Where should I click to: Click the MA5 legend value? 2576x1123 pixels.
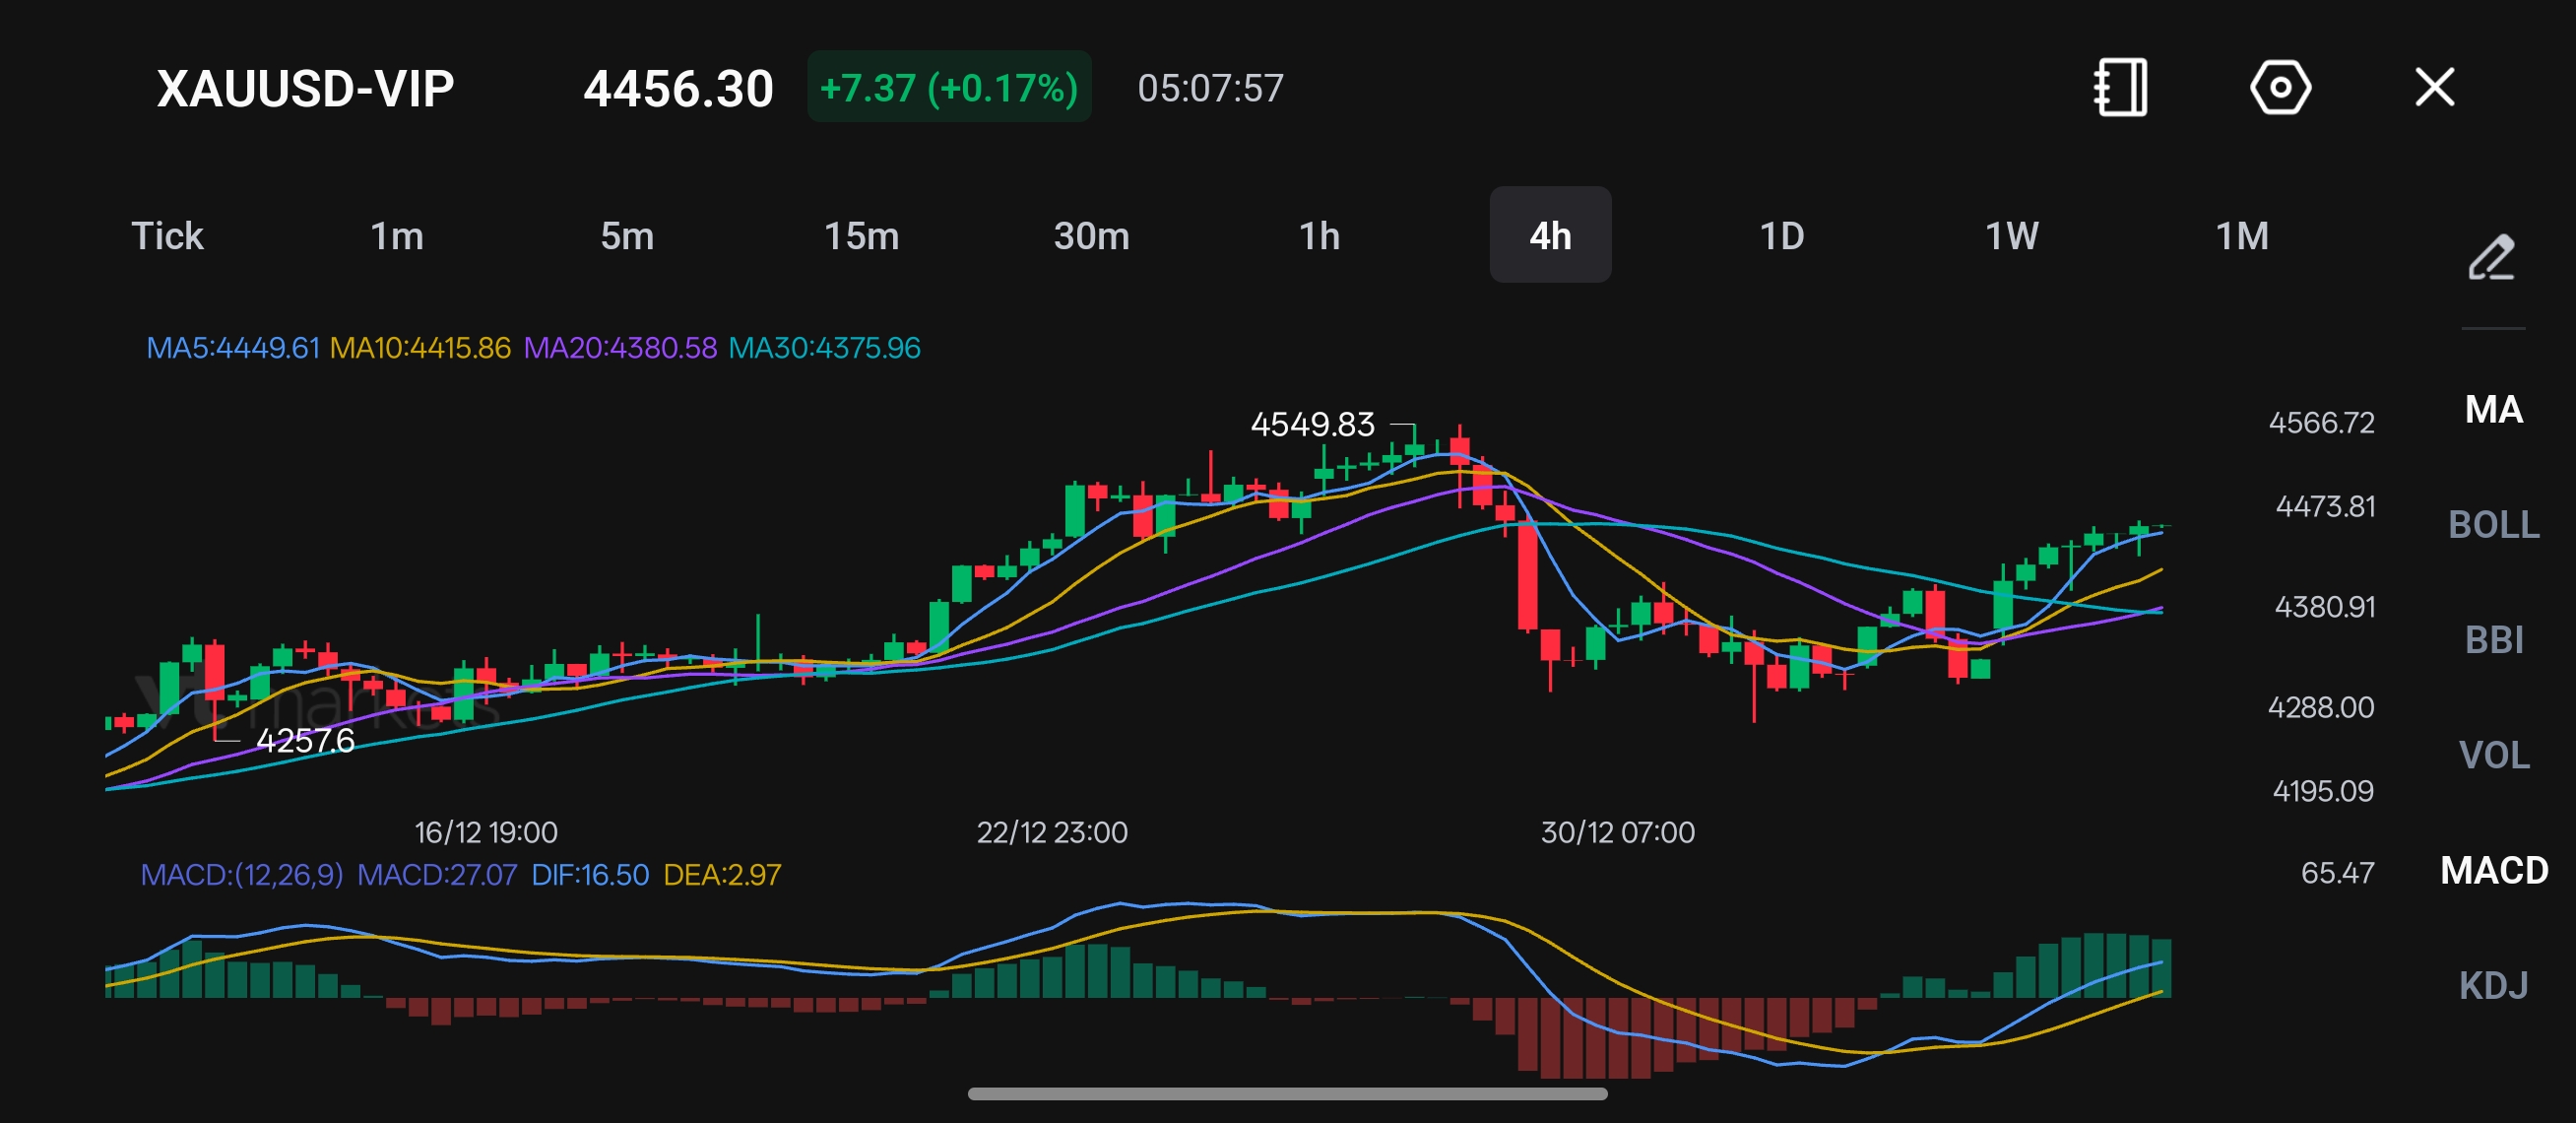232,348
